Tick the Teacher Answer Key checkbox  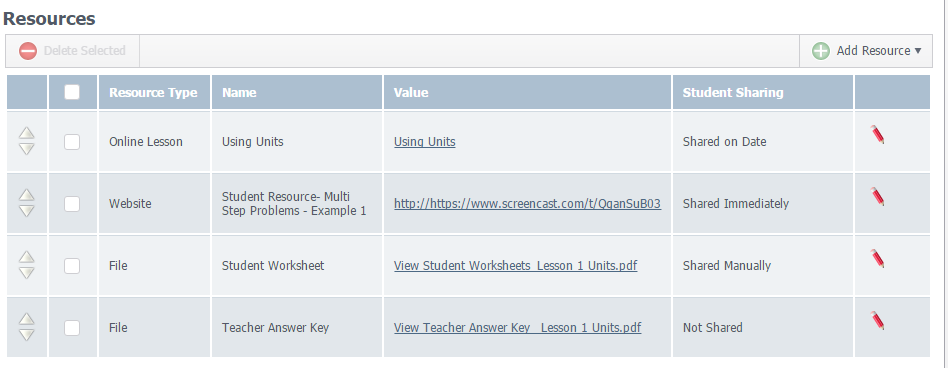72,328
